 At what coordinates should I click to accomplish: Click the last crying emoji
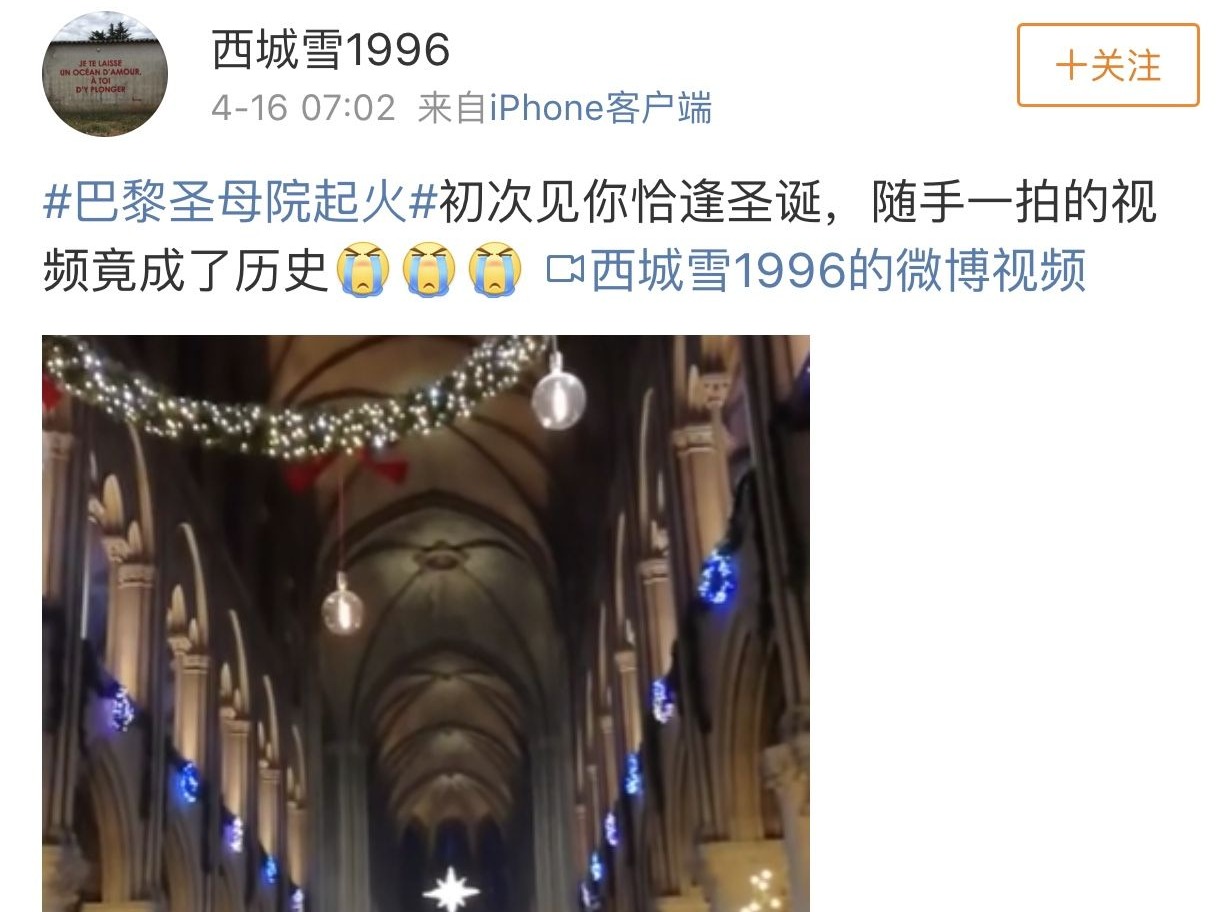tap(496, 270)
